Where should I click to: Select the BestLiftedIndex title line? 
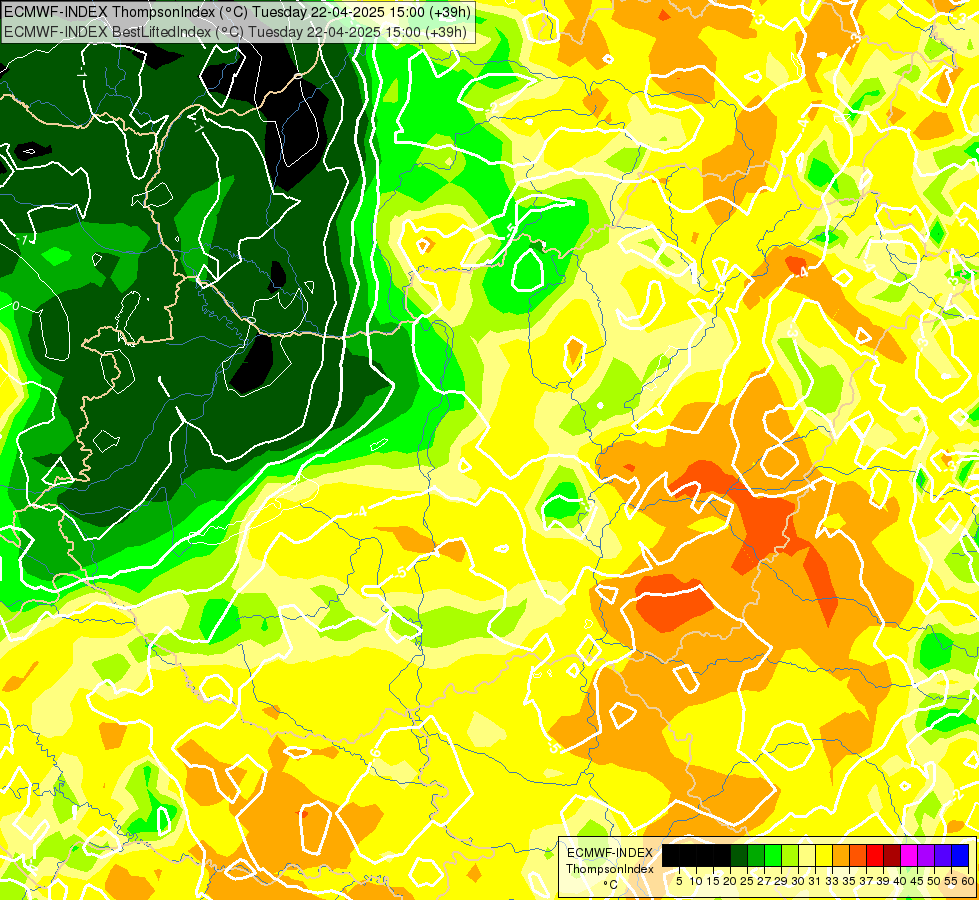coord(235,31)
